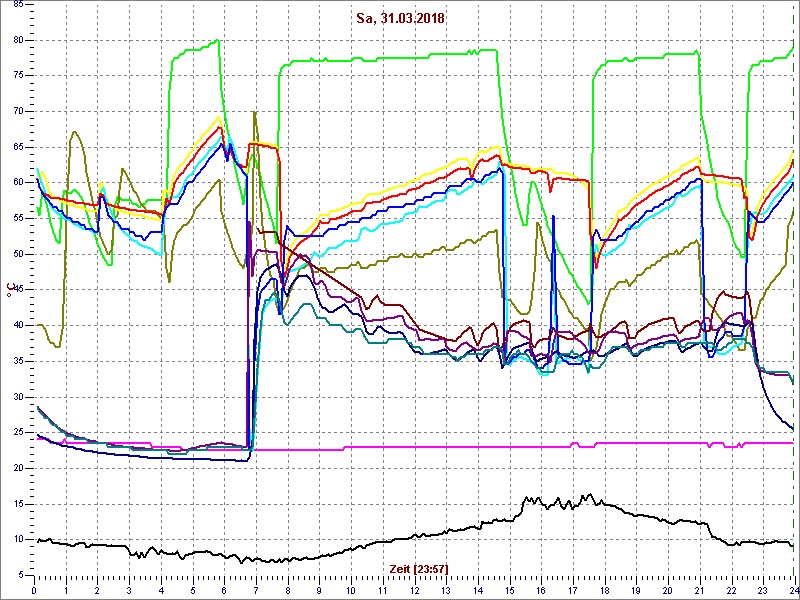Click the 75 value on temperature axis
This screenshot has width=800, height=600.
(17, 76)
